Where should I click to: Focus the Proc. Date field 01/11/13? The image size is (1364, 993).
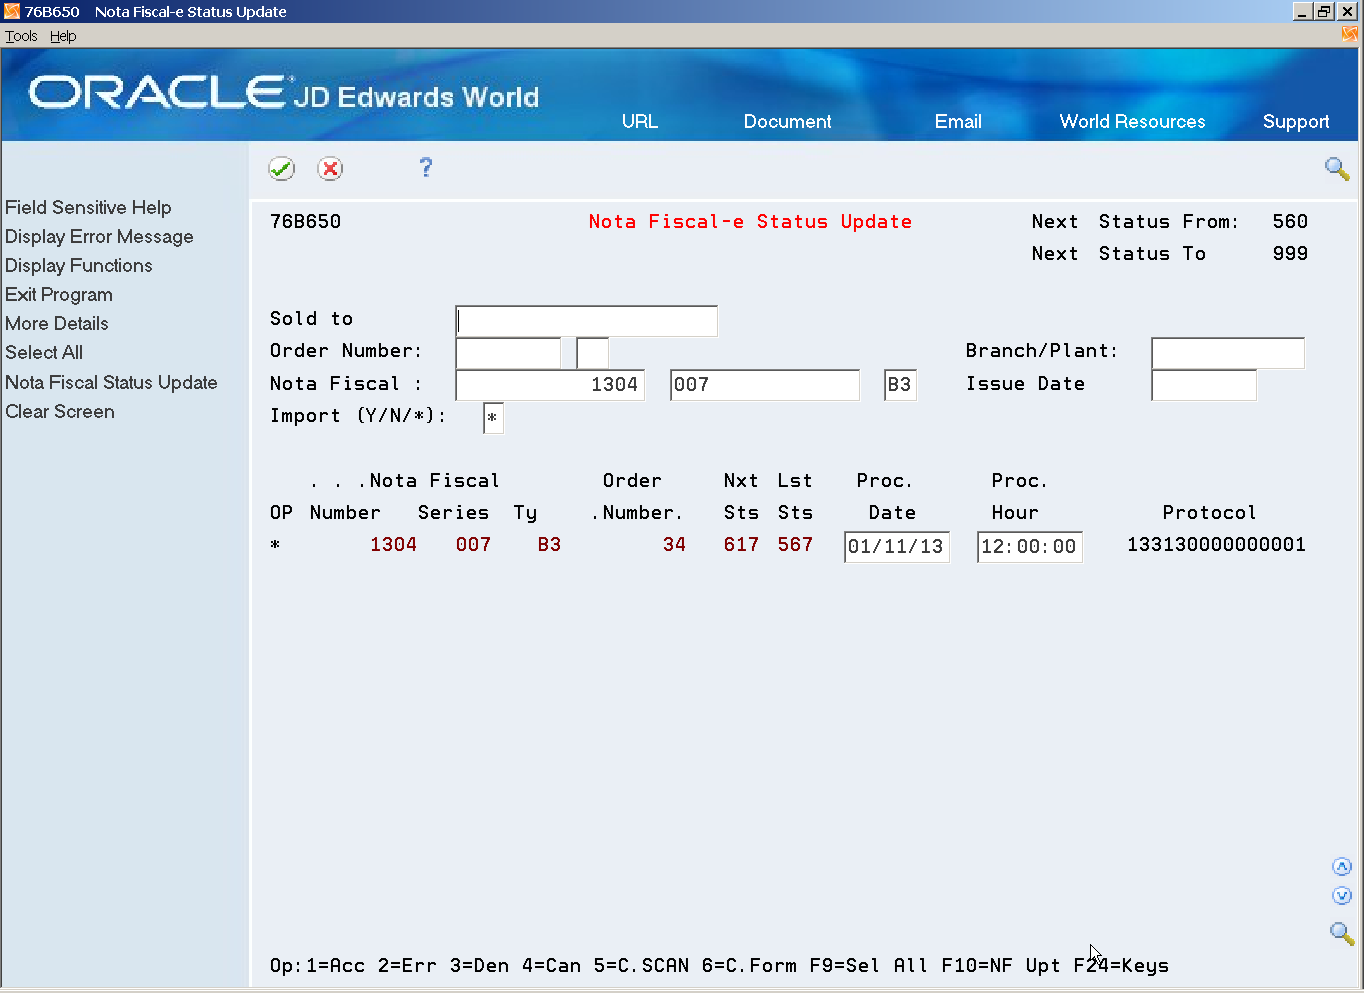click(897, 547)
